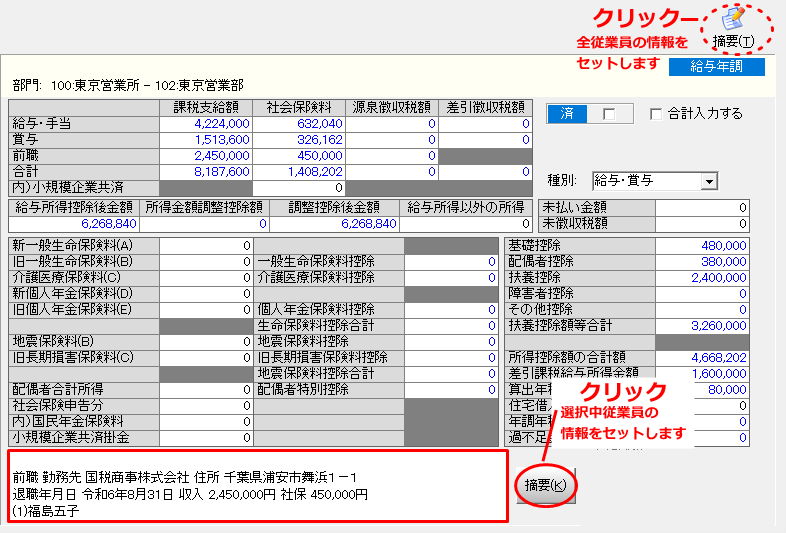Select the 前職 課税支給額 field
This screenshot has width=786, height=533.
pyautogui.click(x=205, y=155)
